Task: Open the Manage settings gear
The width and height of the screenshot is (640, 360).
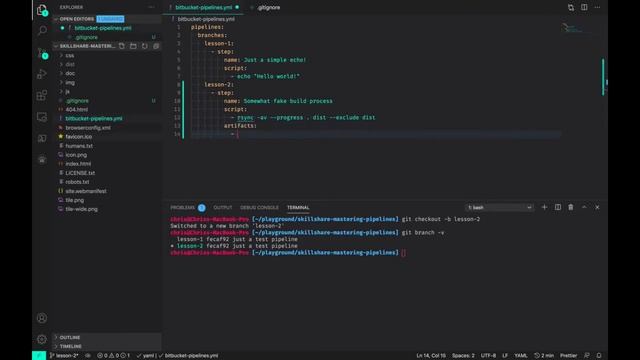Action: [x=42, y=339]
